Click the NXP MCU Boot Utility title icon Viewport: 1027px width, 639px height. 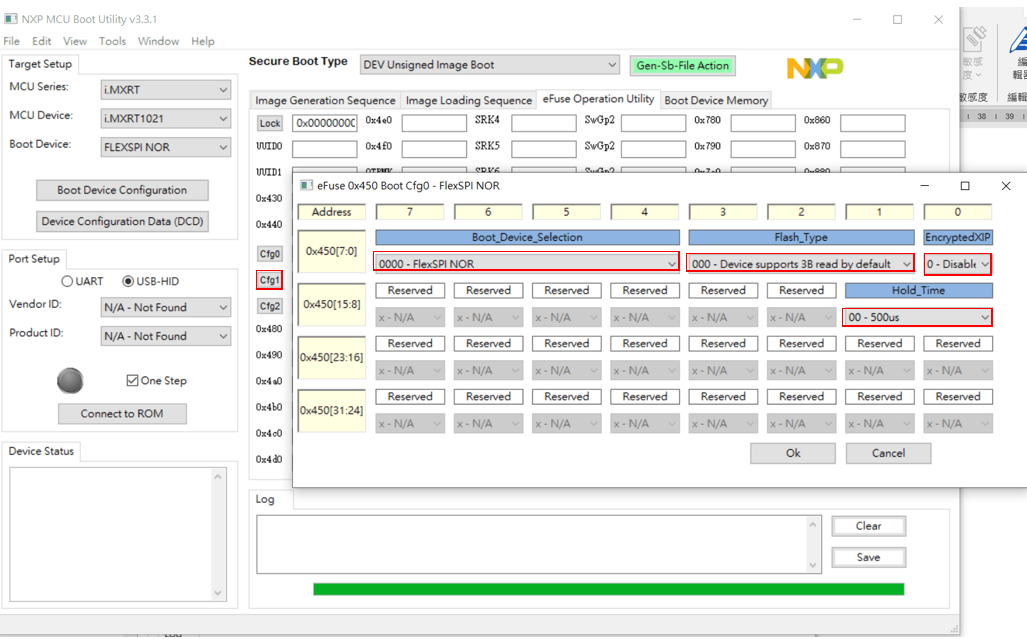tap(11, 19)
